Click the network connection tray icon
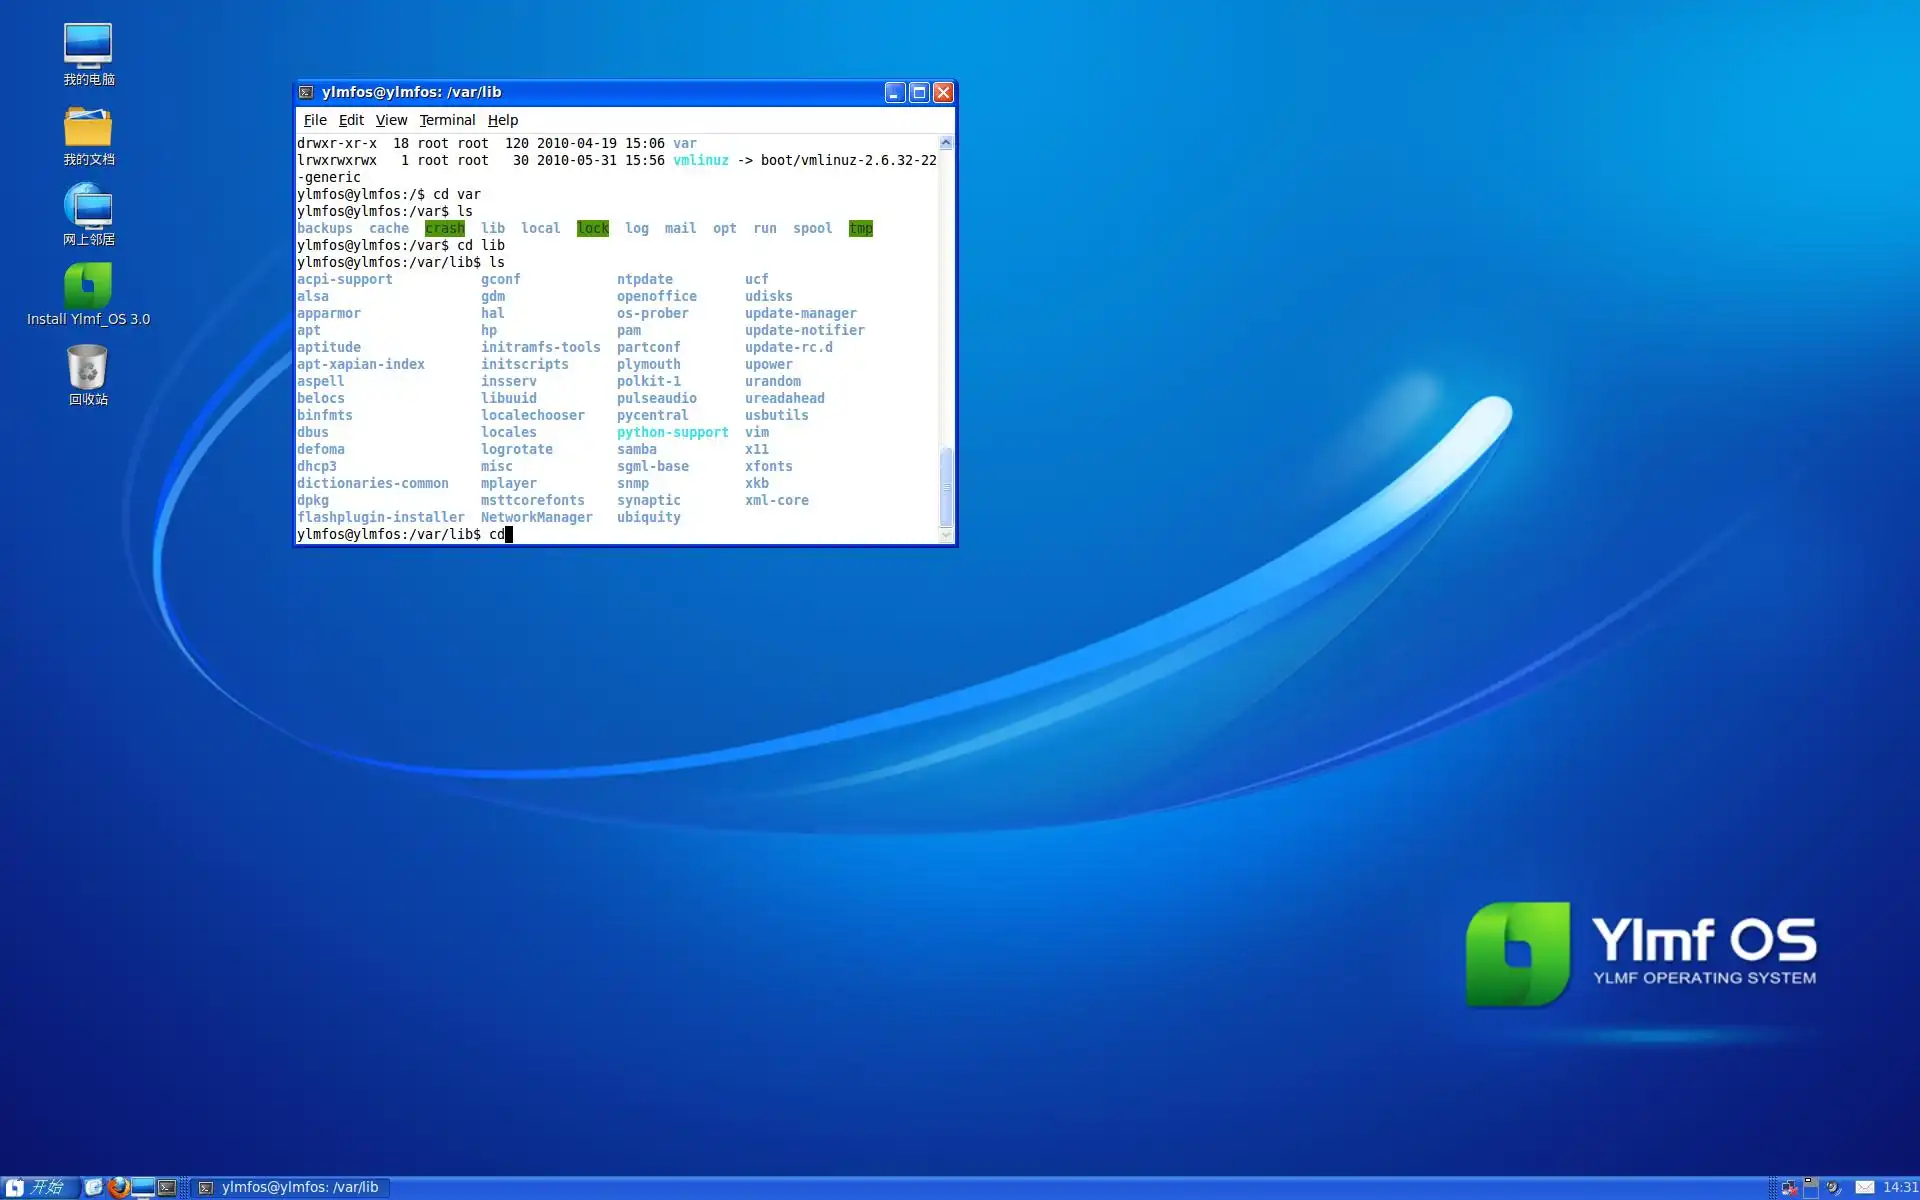 tap(1789, 1187)
